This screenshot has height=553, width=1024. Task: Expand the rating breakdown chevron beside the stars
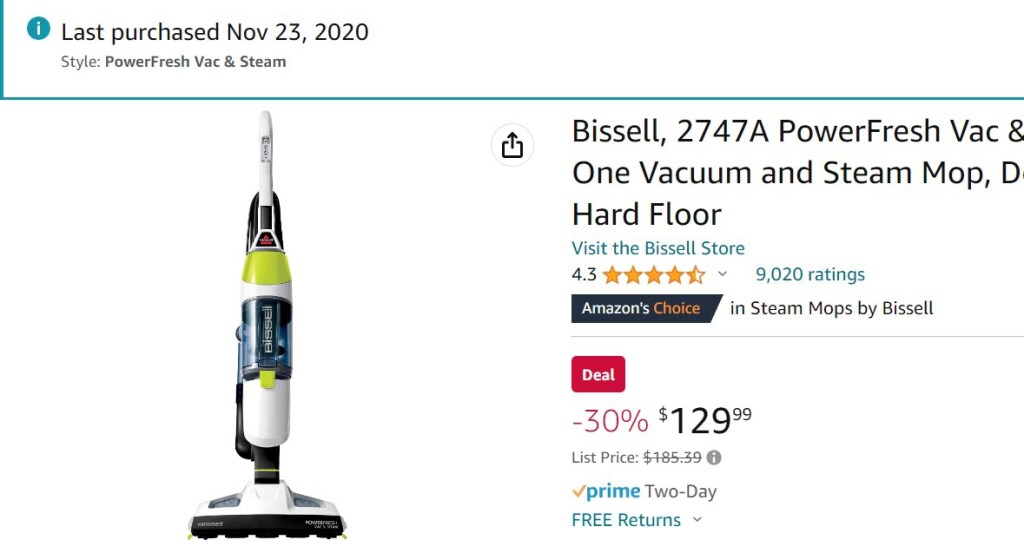coord(723,275)
